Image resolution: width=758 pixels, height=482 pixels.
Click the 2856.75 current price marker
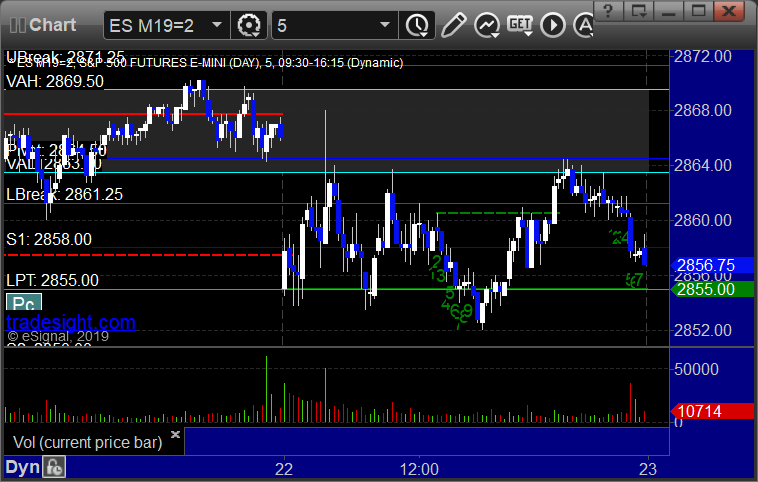(712, 265)
